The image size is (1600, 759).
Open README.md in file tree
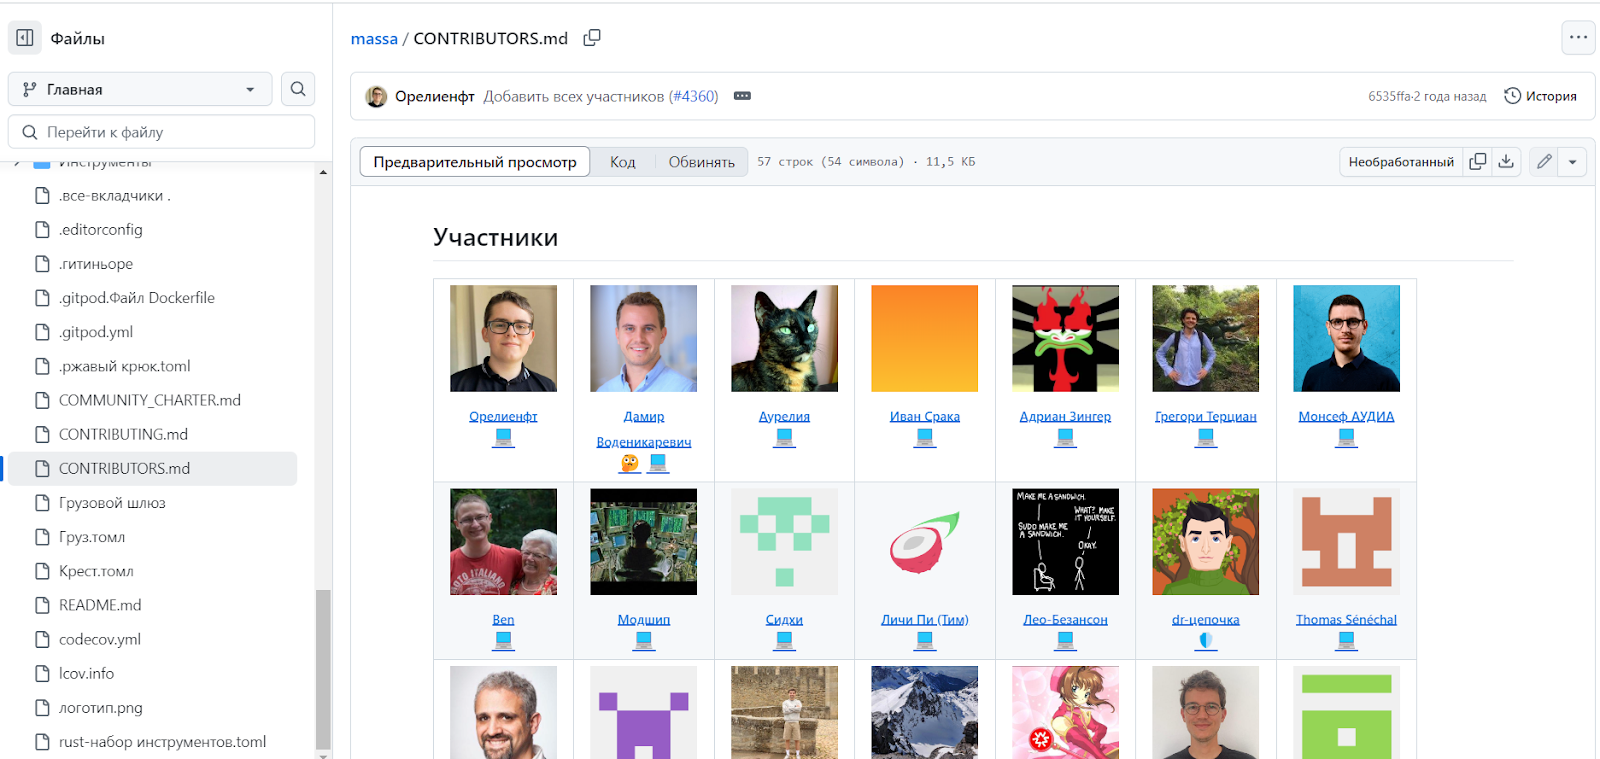[100, 605]
